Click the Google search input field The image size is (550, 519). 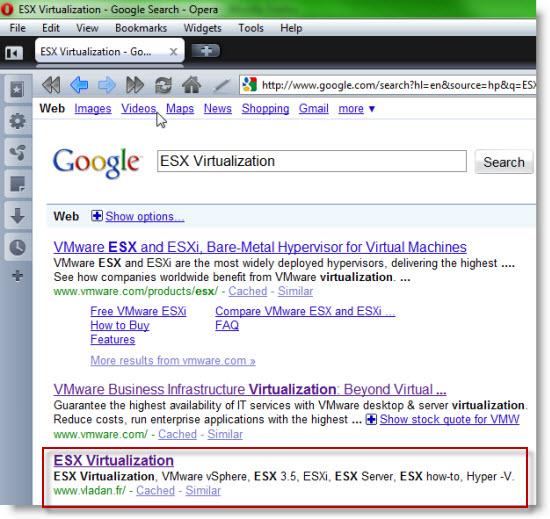point(312,161)
